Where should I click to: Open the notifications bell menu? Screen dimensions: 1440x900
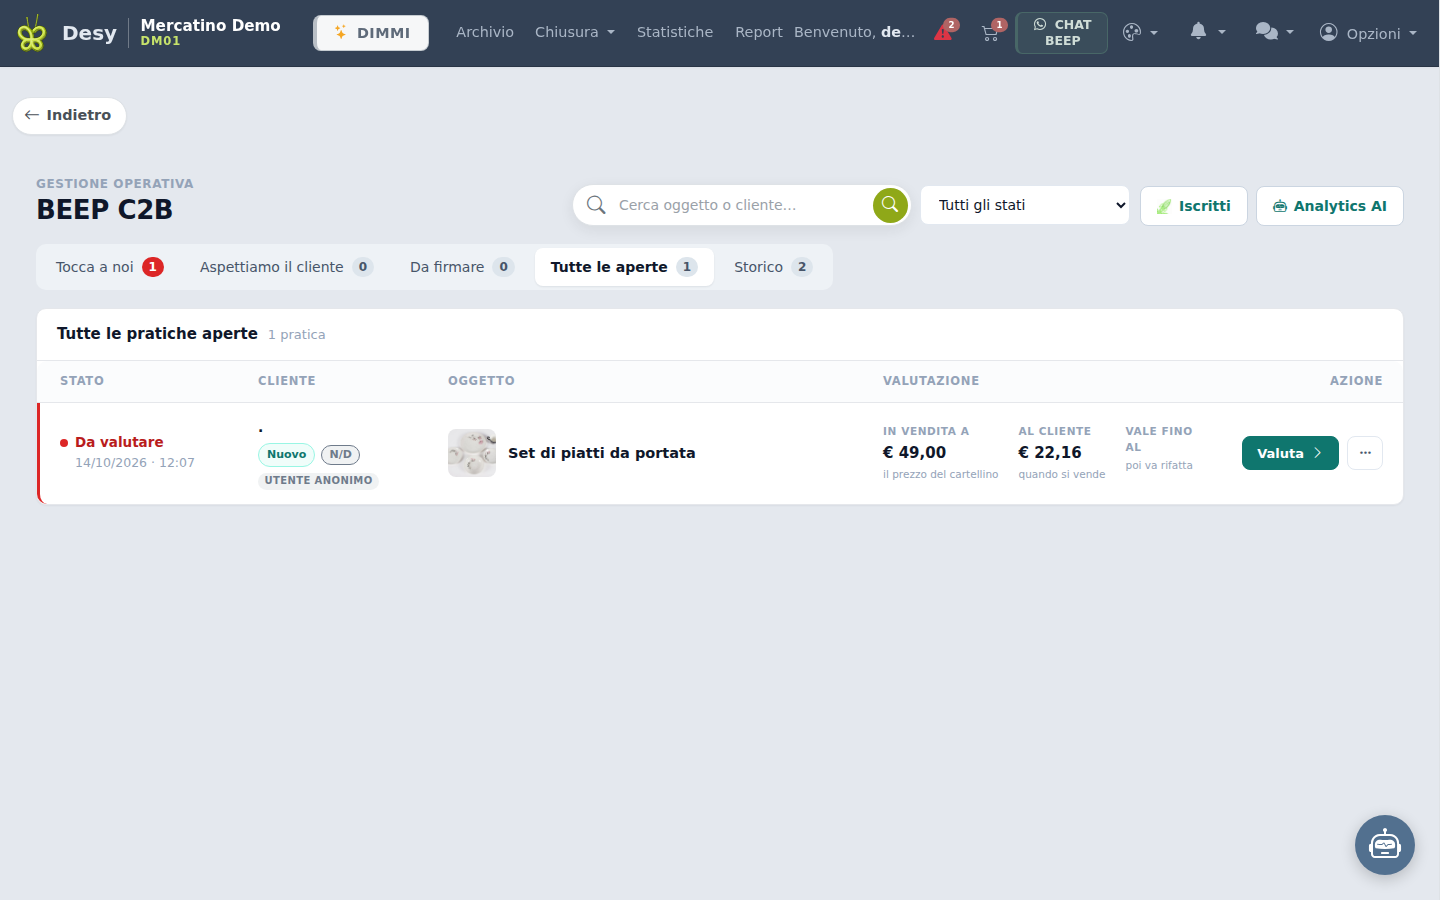1207,32
